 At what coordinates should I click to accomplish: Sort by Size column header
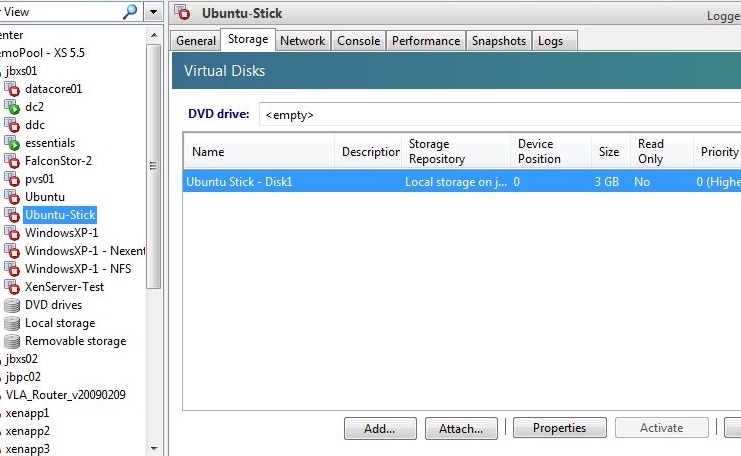(609, 152)
